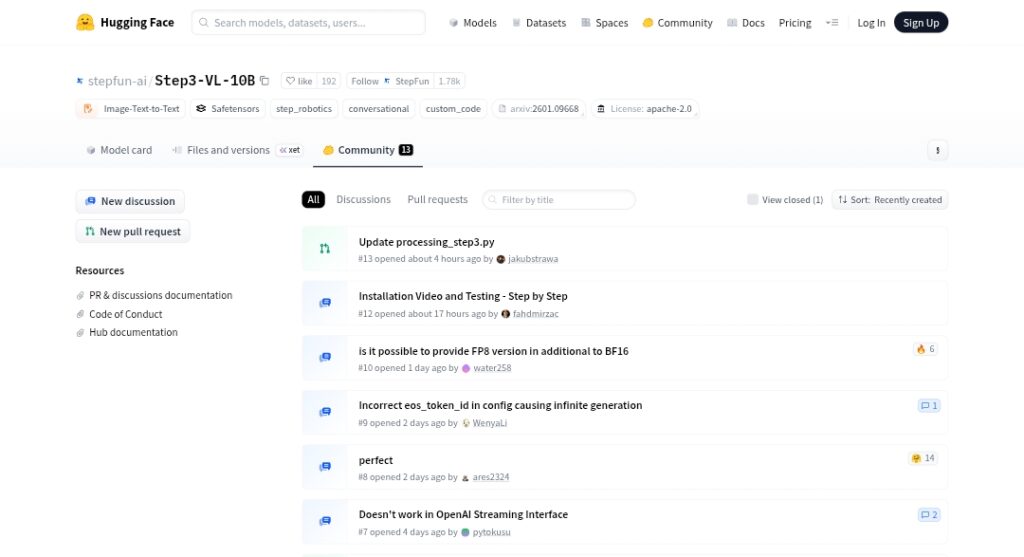
Task: Click the comment count on the eos_token_id discussion
Action: (928, 406)
